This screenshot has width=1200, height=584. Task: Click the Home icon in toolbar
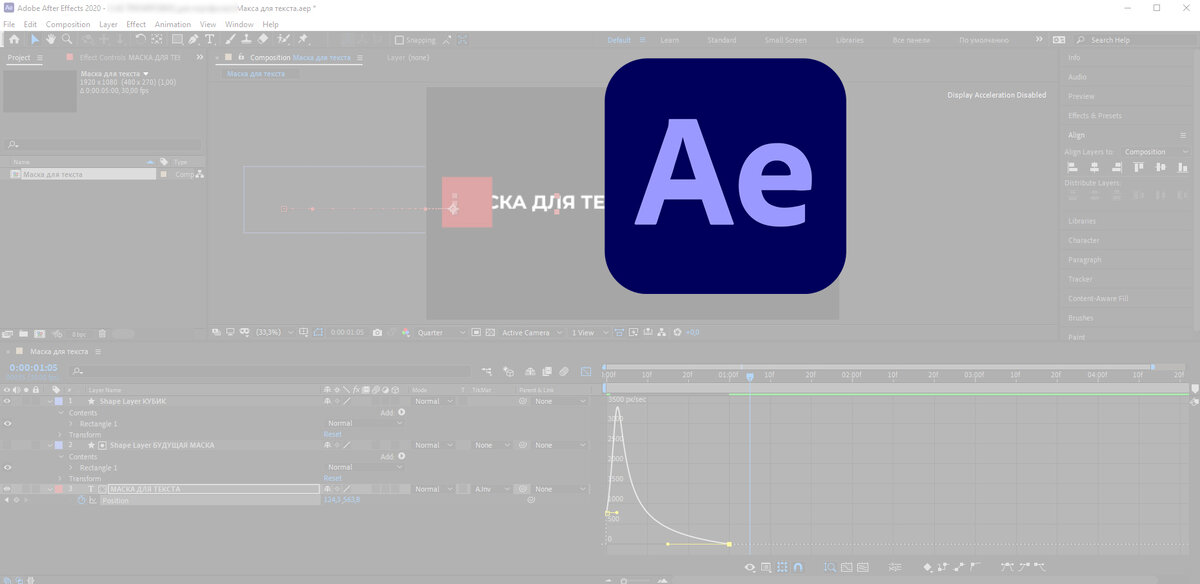click(14, 40)
